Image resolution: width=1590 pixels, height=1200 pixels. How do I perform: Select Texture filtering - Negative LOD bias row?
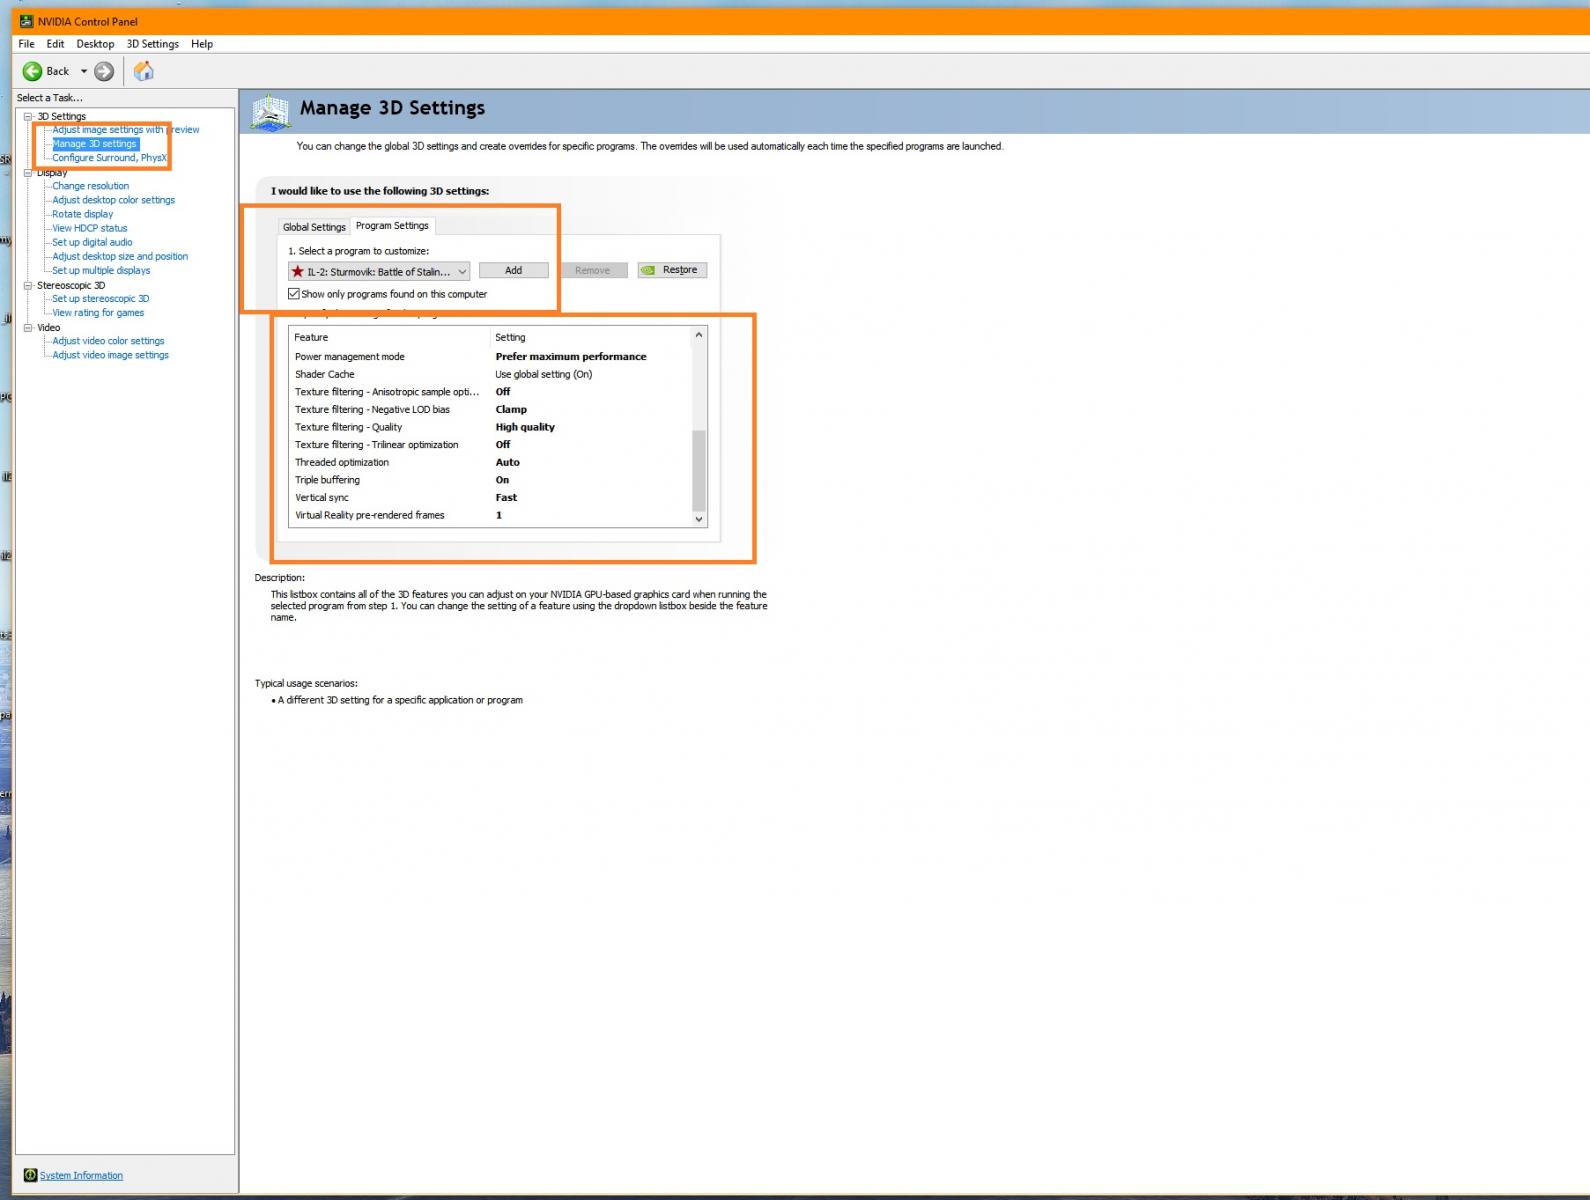(490, 410)
